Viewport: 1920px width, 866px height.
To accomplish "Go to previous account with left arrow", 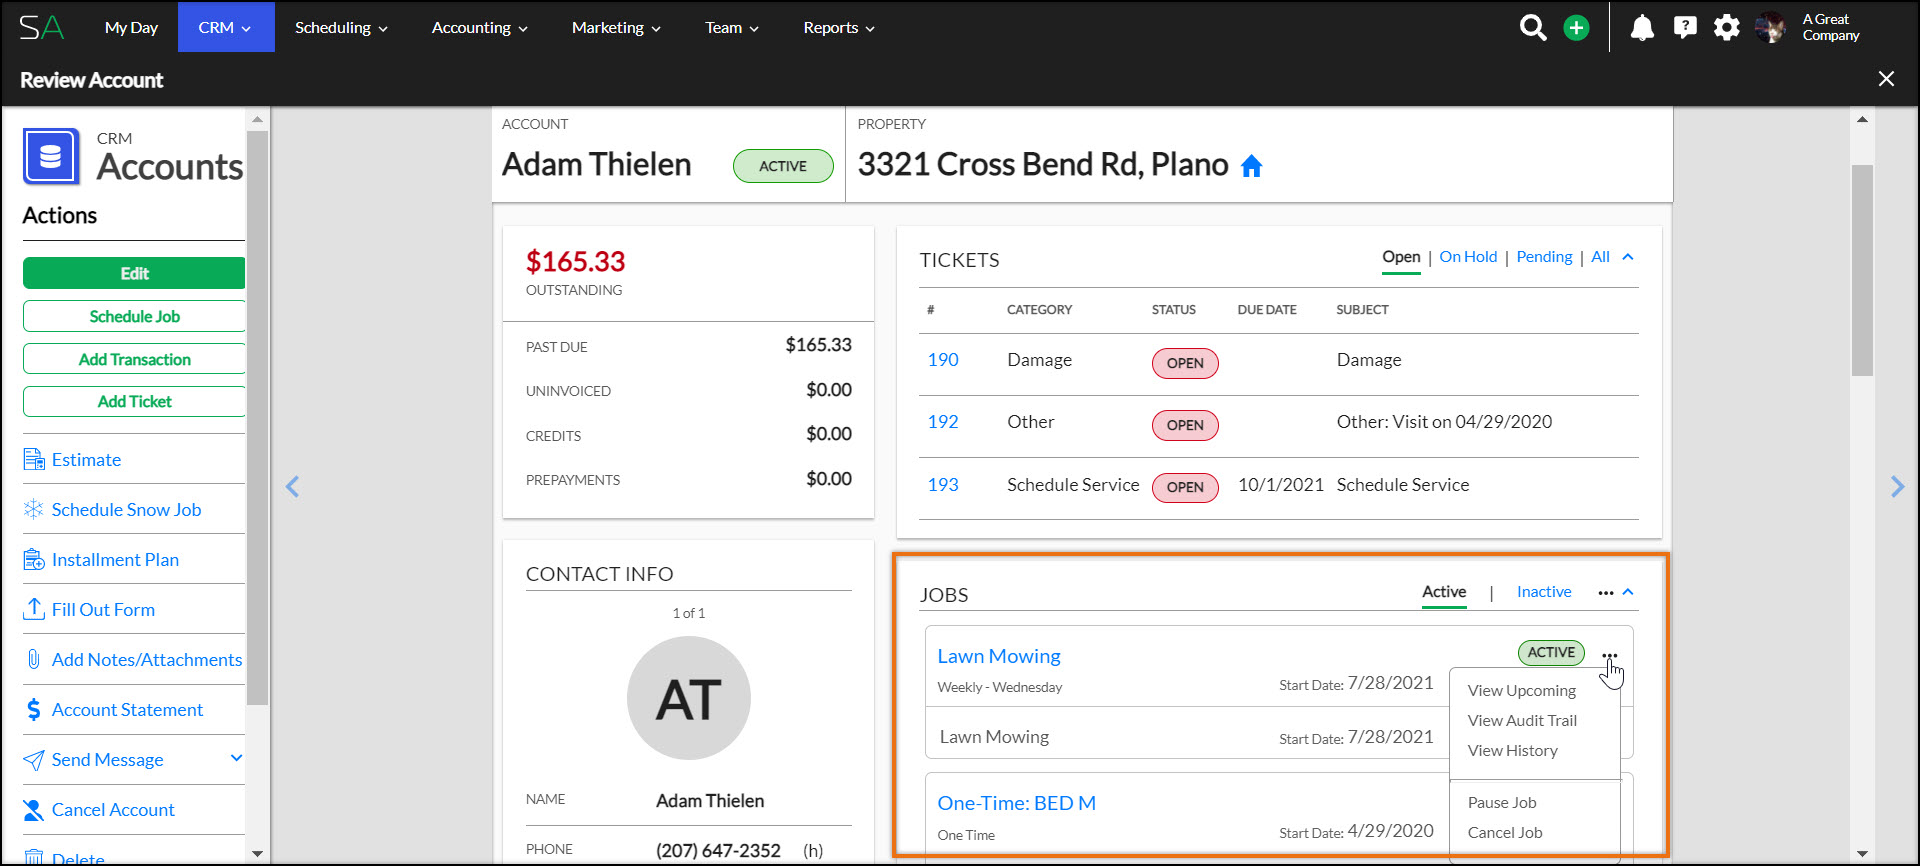I will pos(292,486).
